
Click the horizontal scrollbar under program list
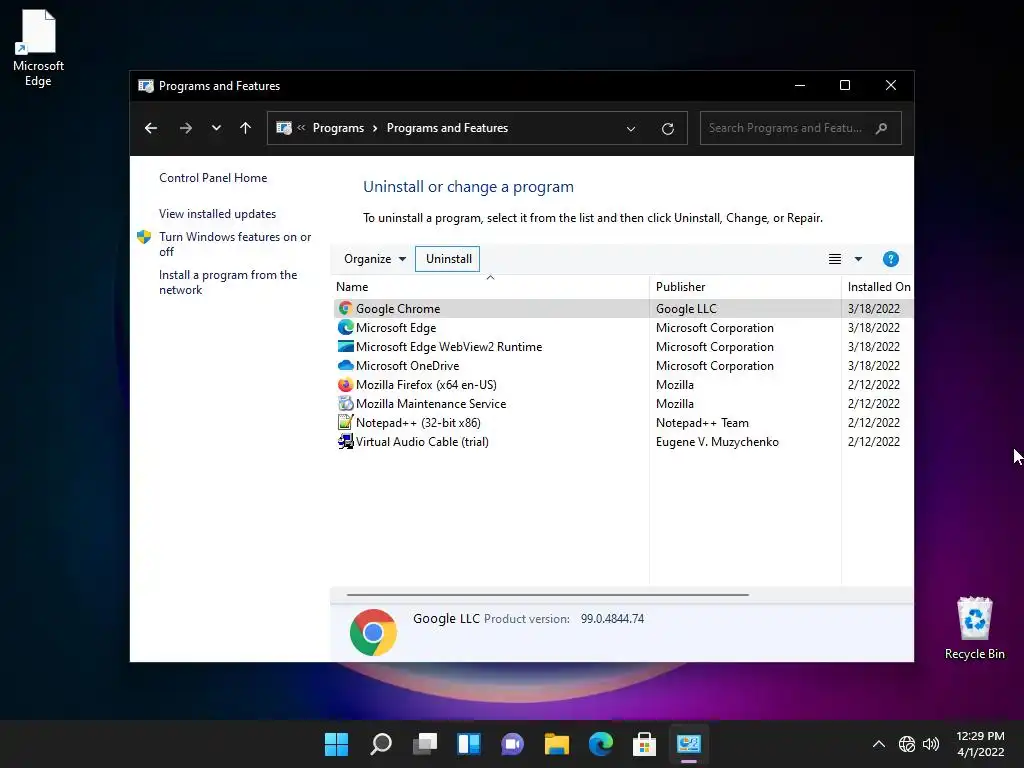pyautogui.click(x=547, y=595)
